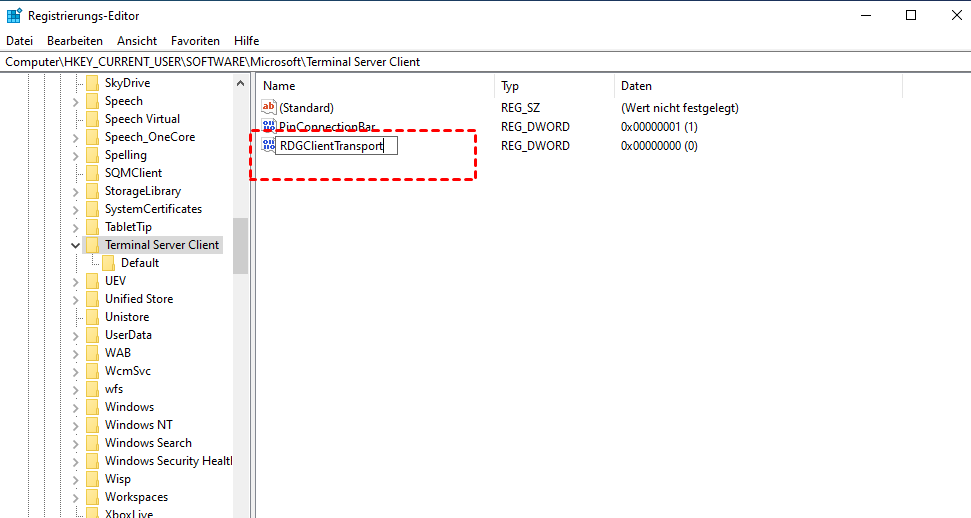Image resolution: width=971 pixels, height=518 pixels.
Task: Open the Ansicht menu
Action: coord(137,41)
